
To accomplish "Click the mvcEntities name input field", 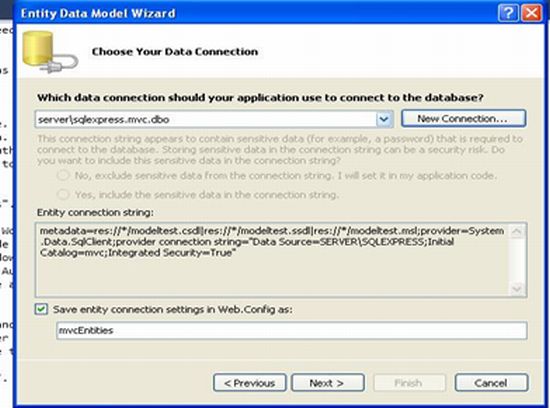I will [x=291, y=330].
